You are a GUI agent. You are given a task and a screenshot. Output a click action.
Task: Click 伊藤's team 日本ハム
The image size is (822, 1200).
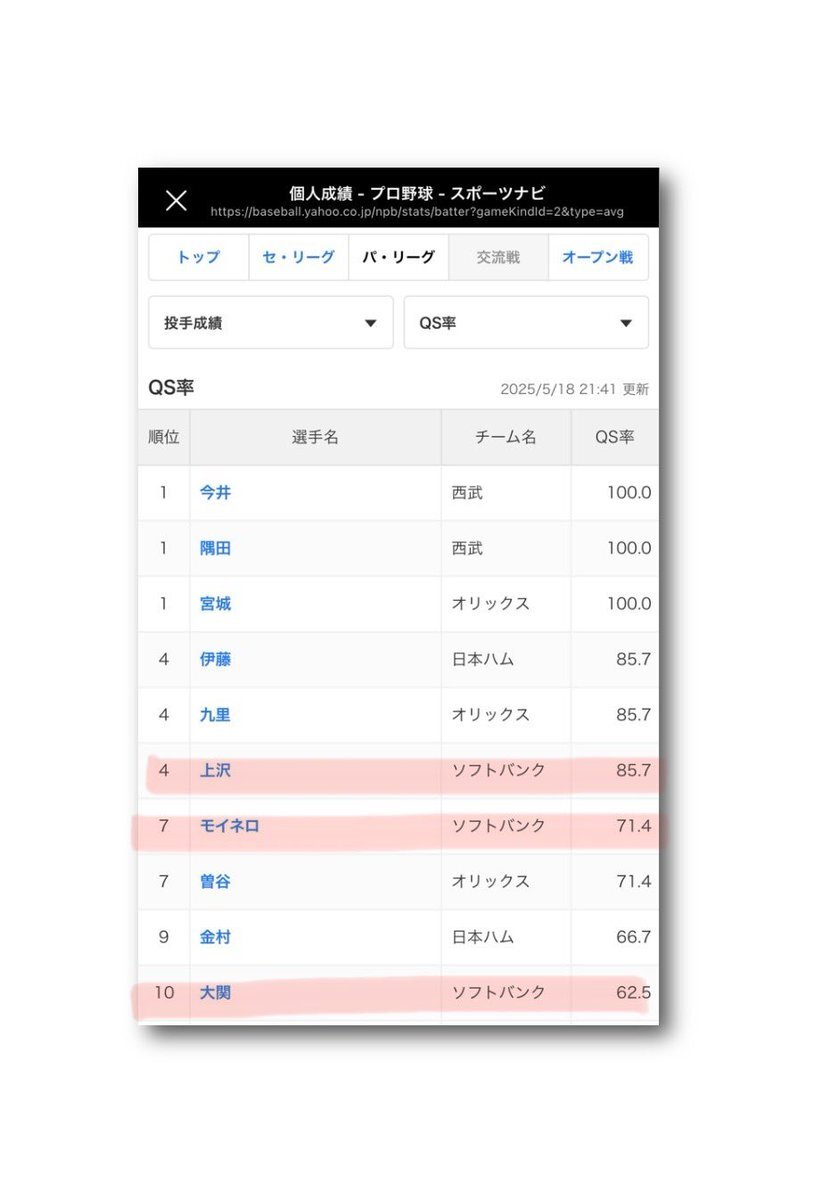coord(482,659)
